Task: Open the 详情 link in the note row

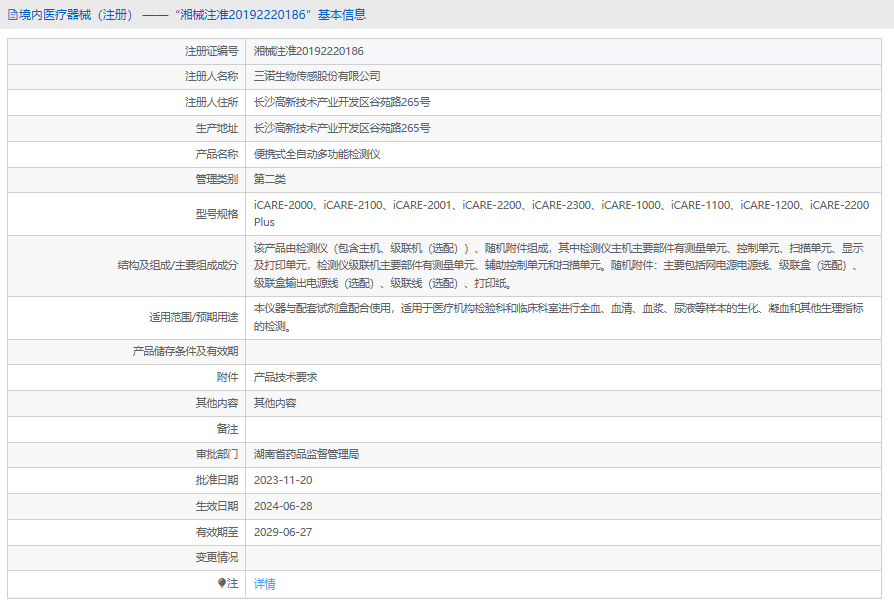Action: pos(265,583)
